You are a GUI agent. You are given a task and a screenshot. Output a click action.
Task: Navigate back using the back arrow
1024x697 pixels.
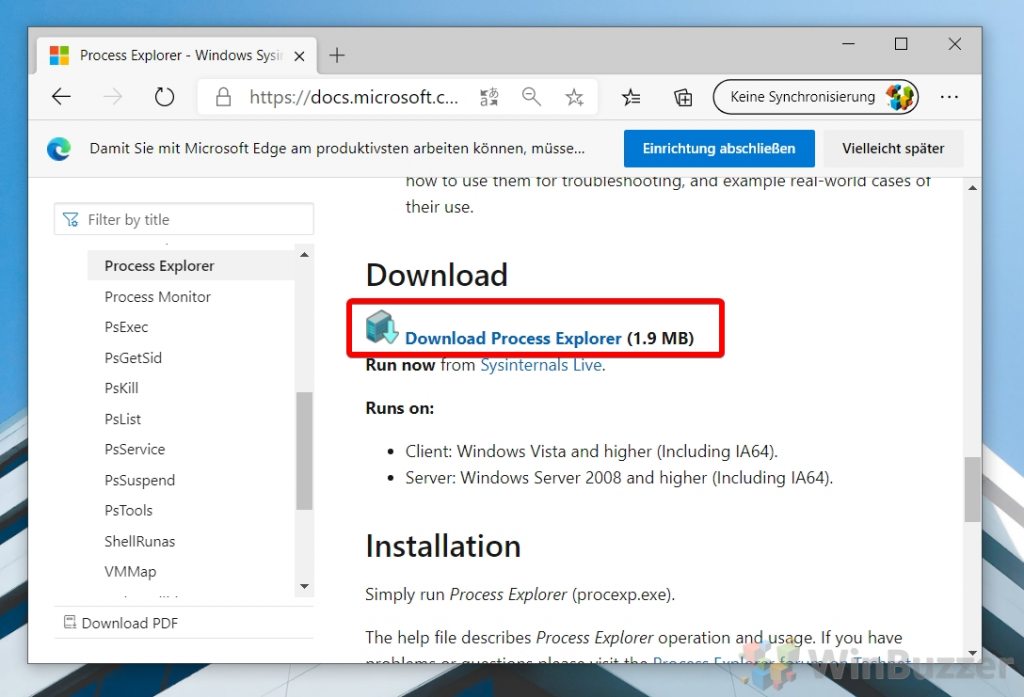[61, 97]
